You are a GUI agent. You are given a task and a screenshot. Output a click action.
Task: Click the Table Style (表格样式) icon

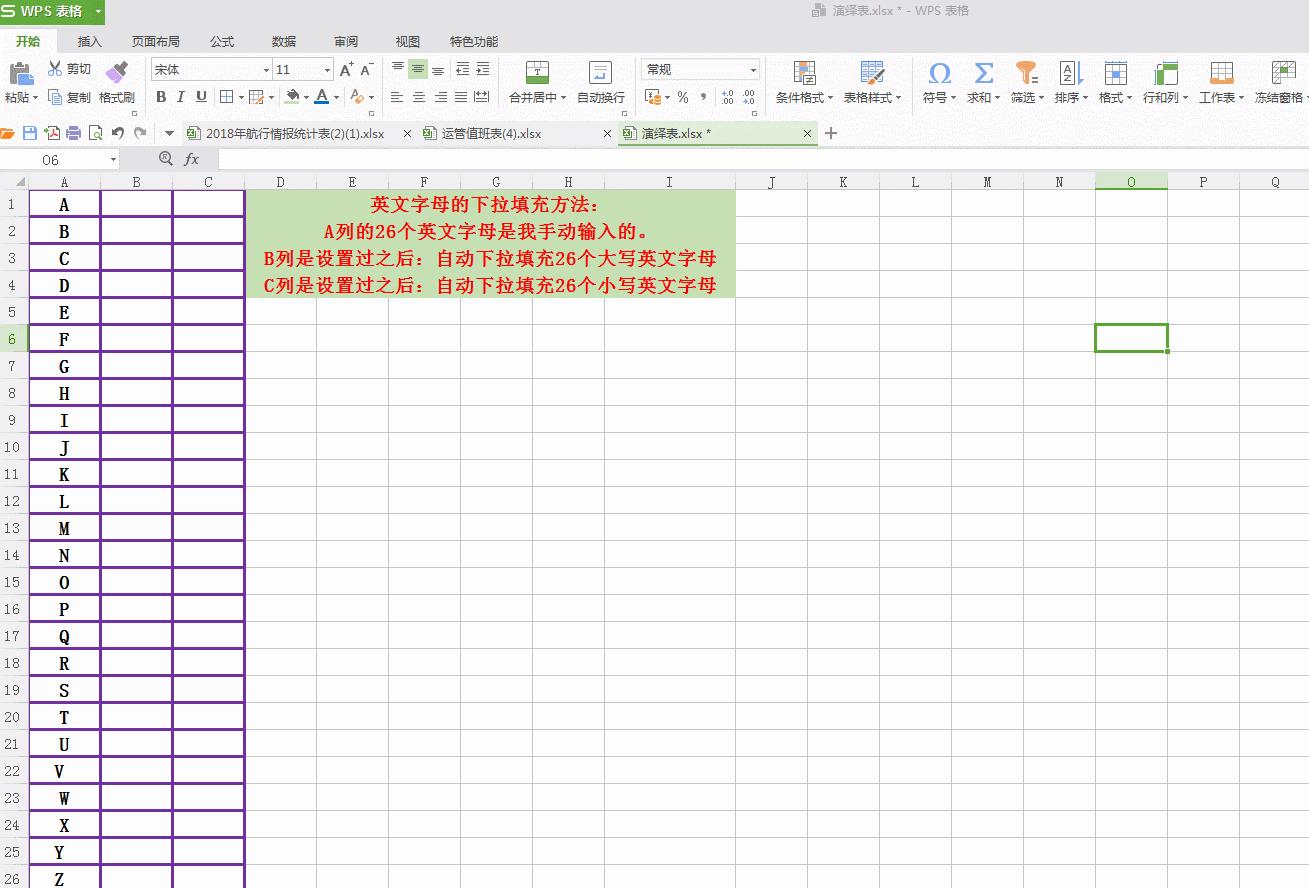872,72
